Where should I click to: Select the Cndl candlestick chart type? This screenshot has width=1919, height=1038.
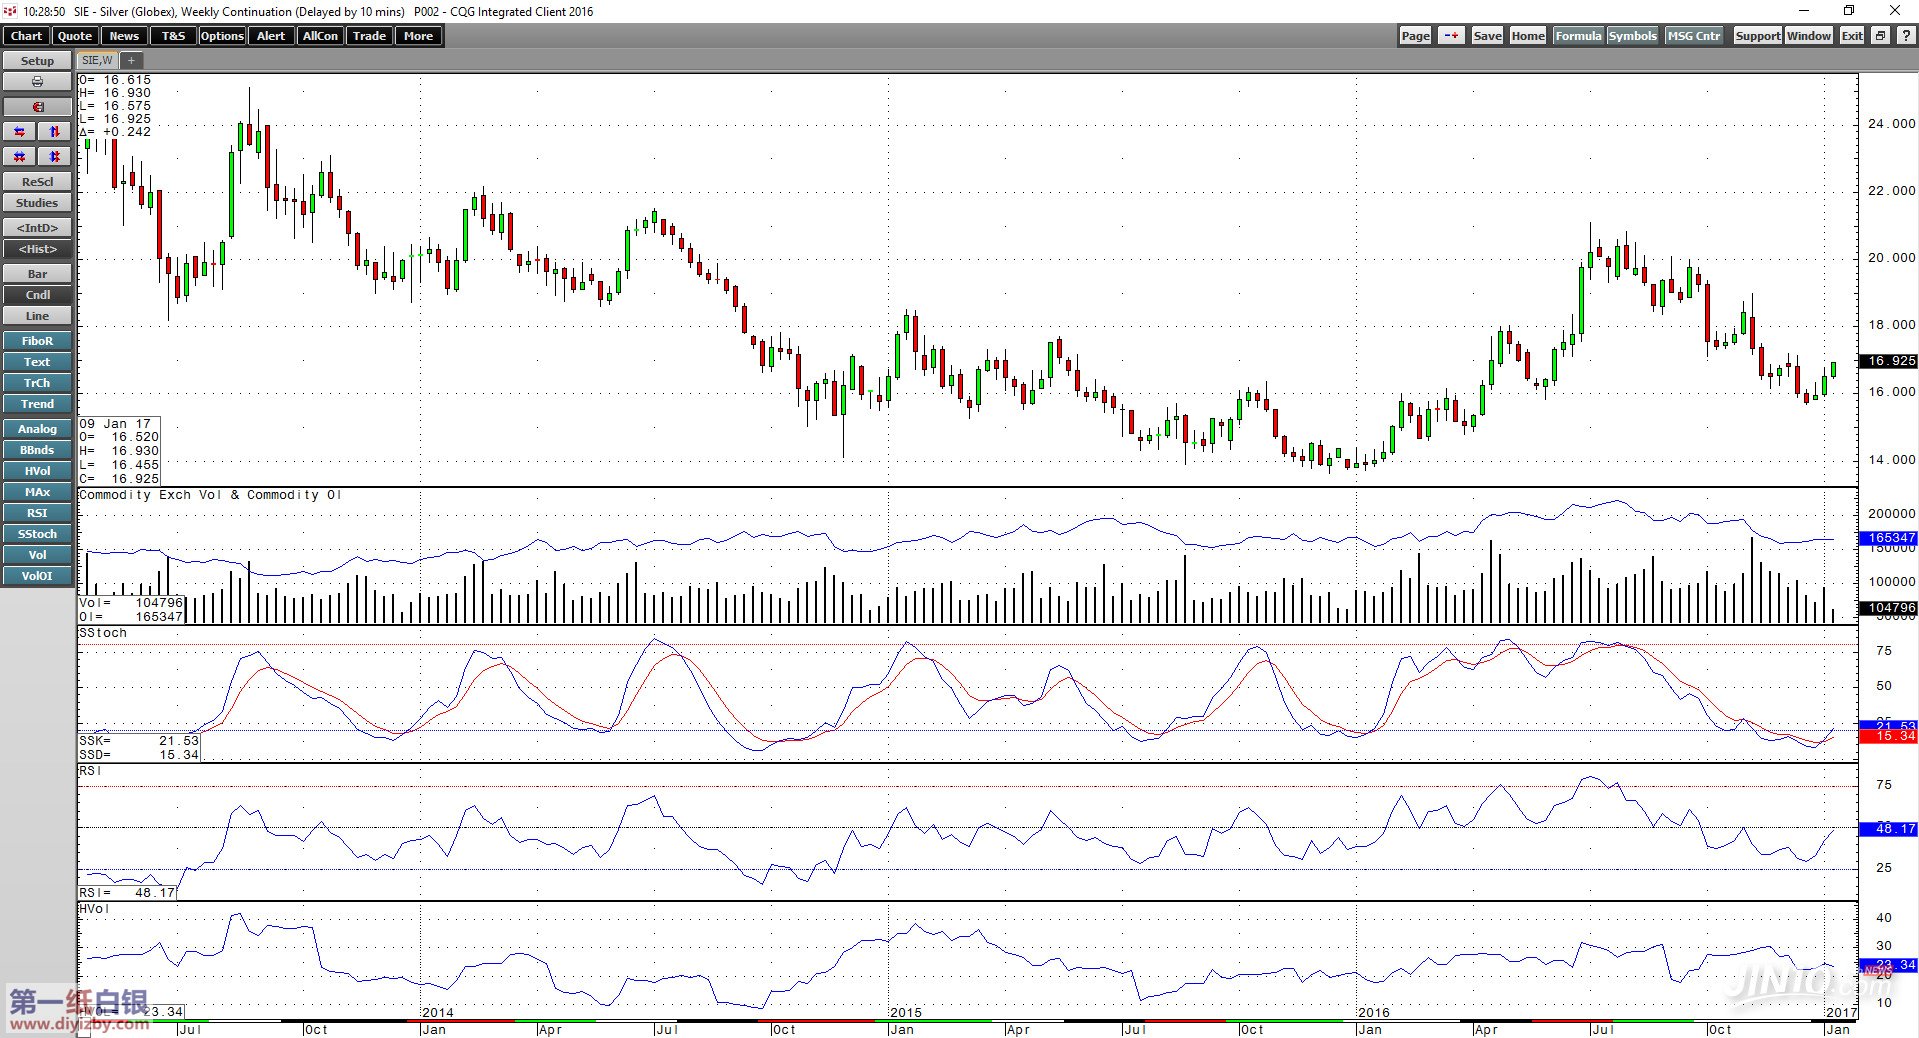pos(37,295)
